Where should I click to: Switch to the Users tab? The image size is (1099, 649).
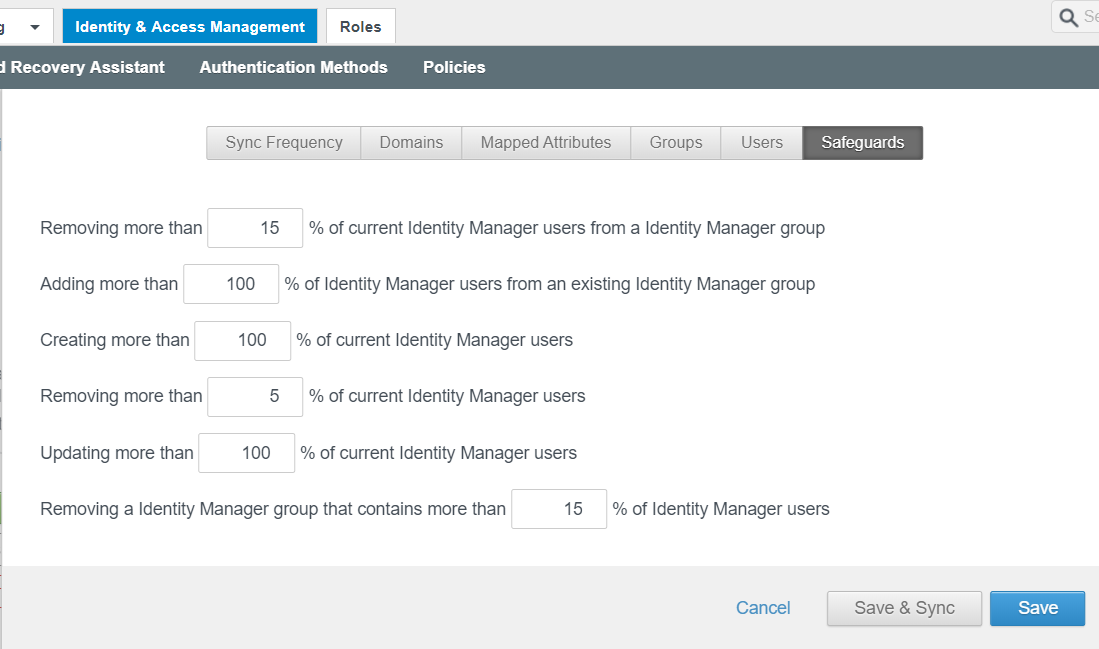tap(761, 143)
